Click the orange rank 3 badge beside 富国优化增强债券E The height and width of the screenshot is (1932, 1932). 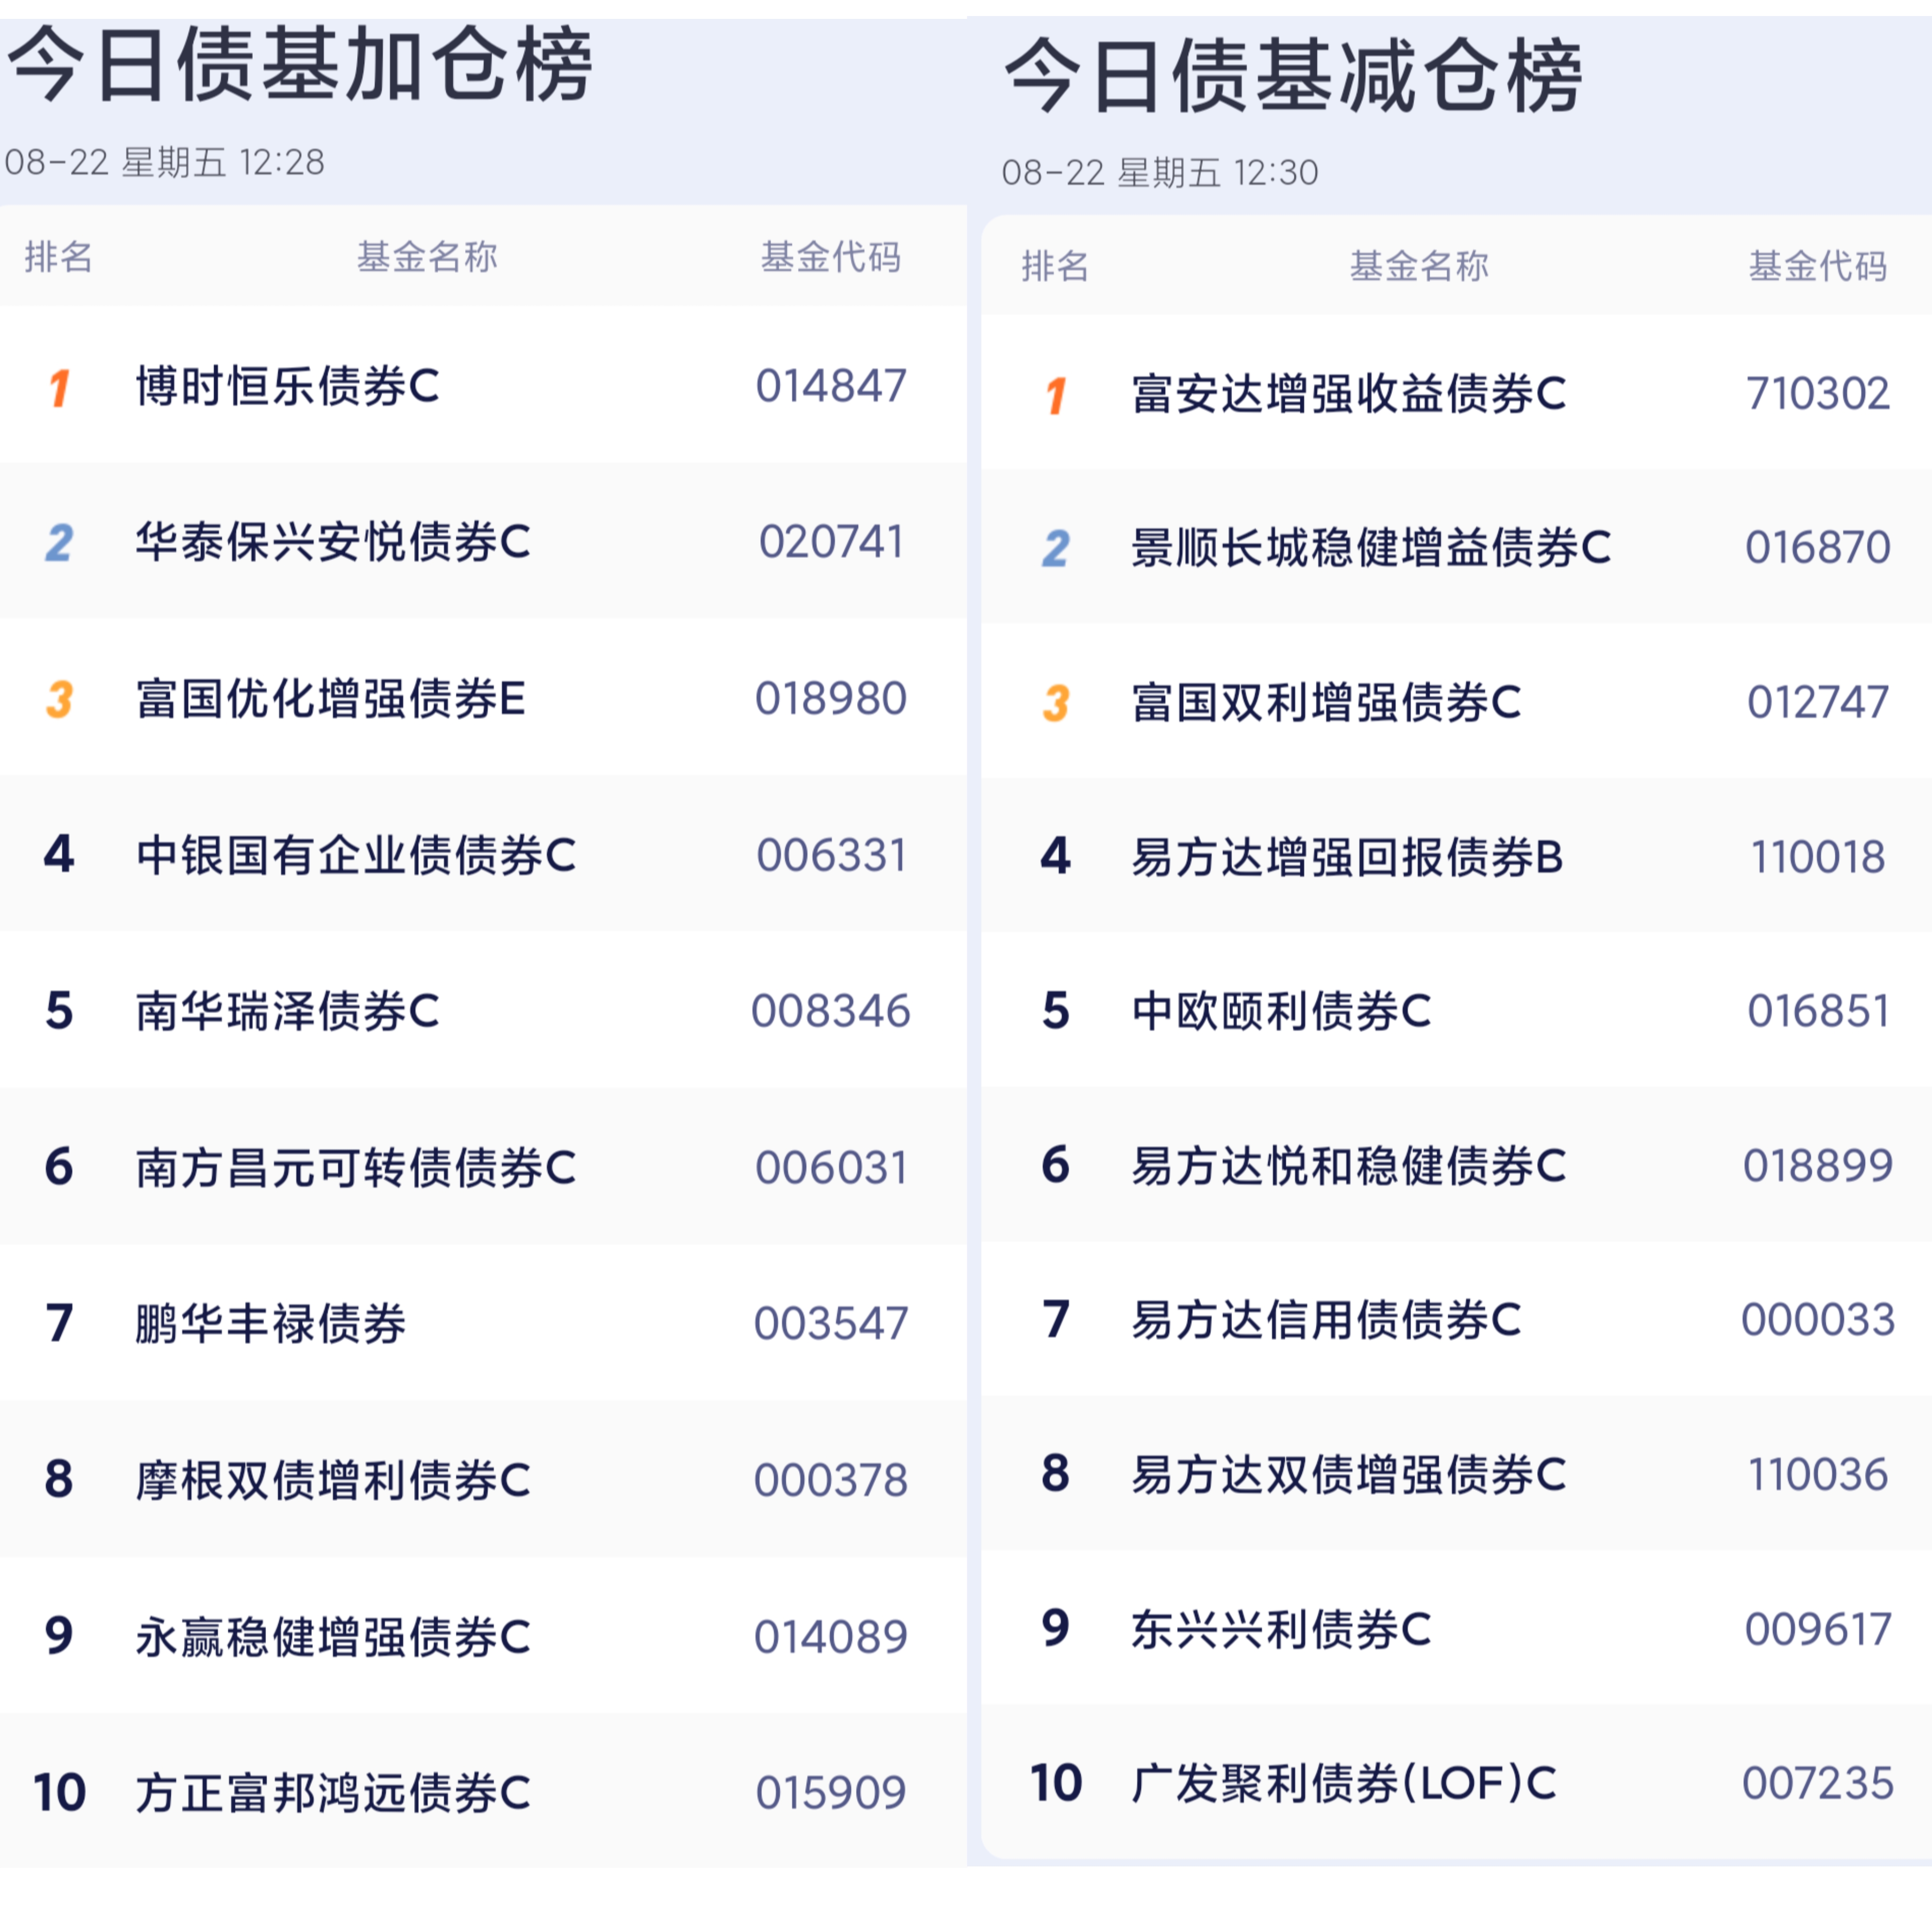point(59,699)
